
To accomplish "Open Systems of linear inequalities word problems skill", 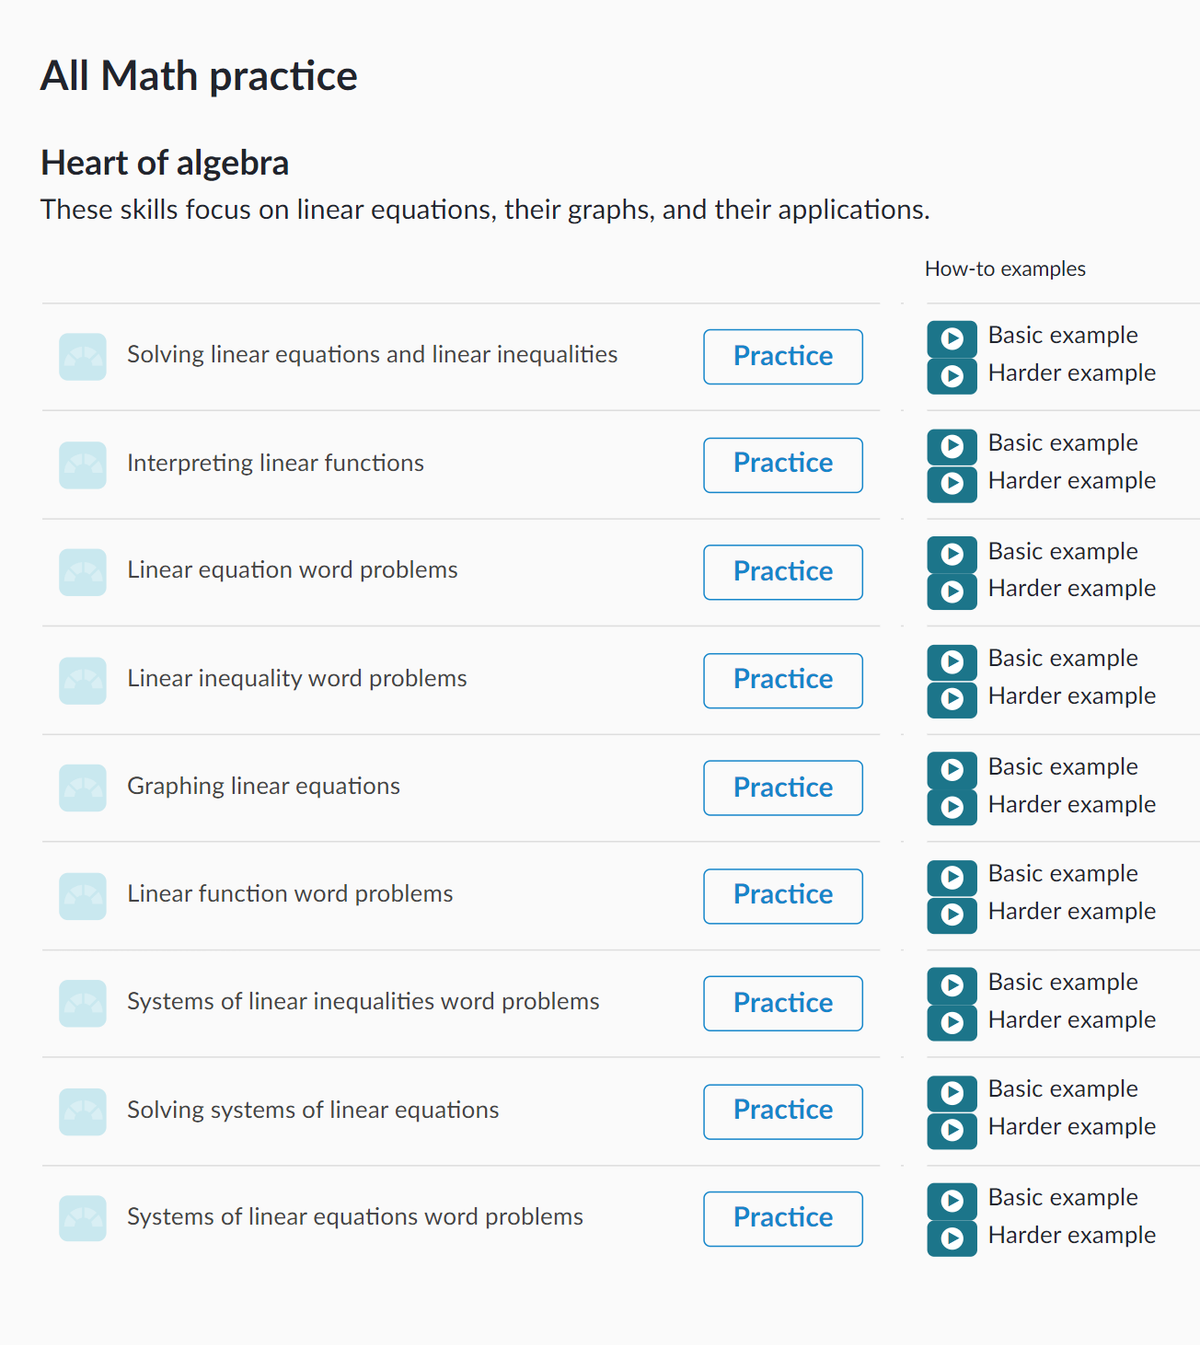I will pos(363,1002).
